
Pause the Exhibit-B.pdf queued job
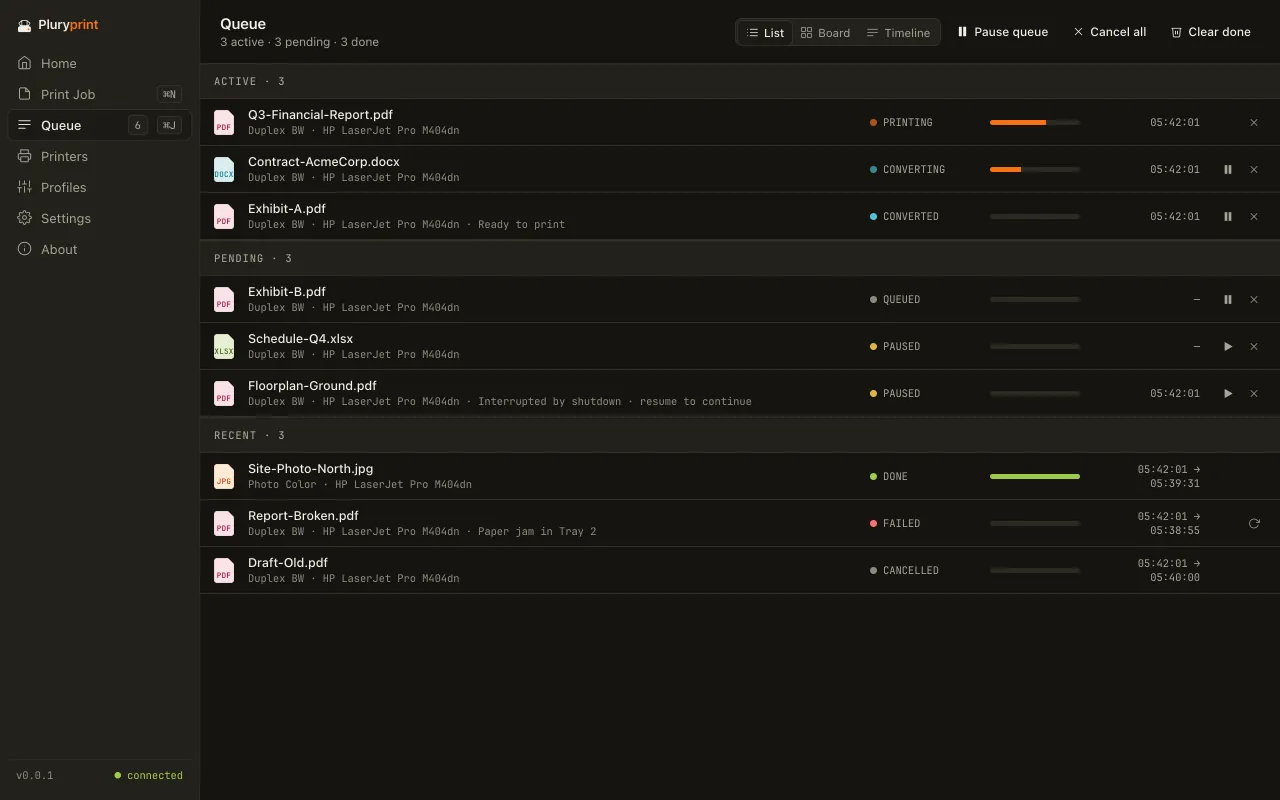[x=1228, y=299]
